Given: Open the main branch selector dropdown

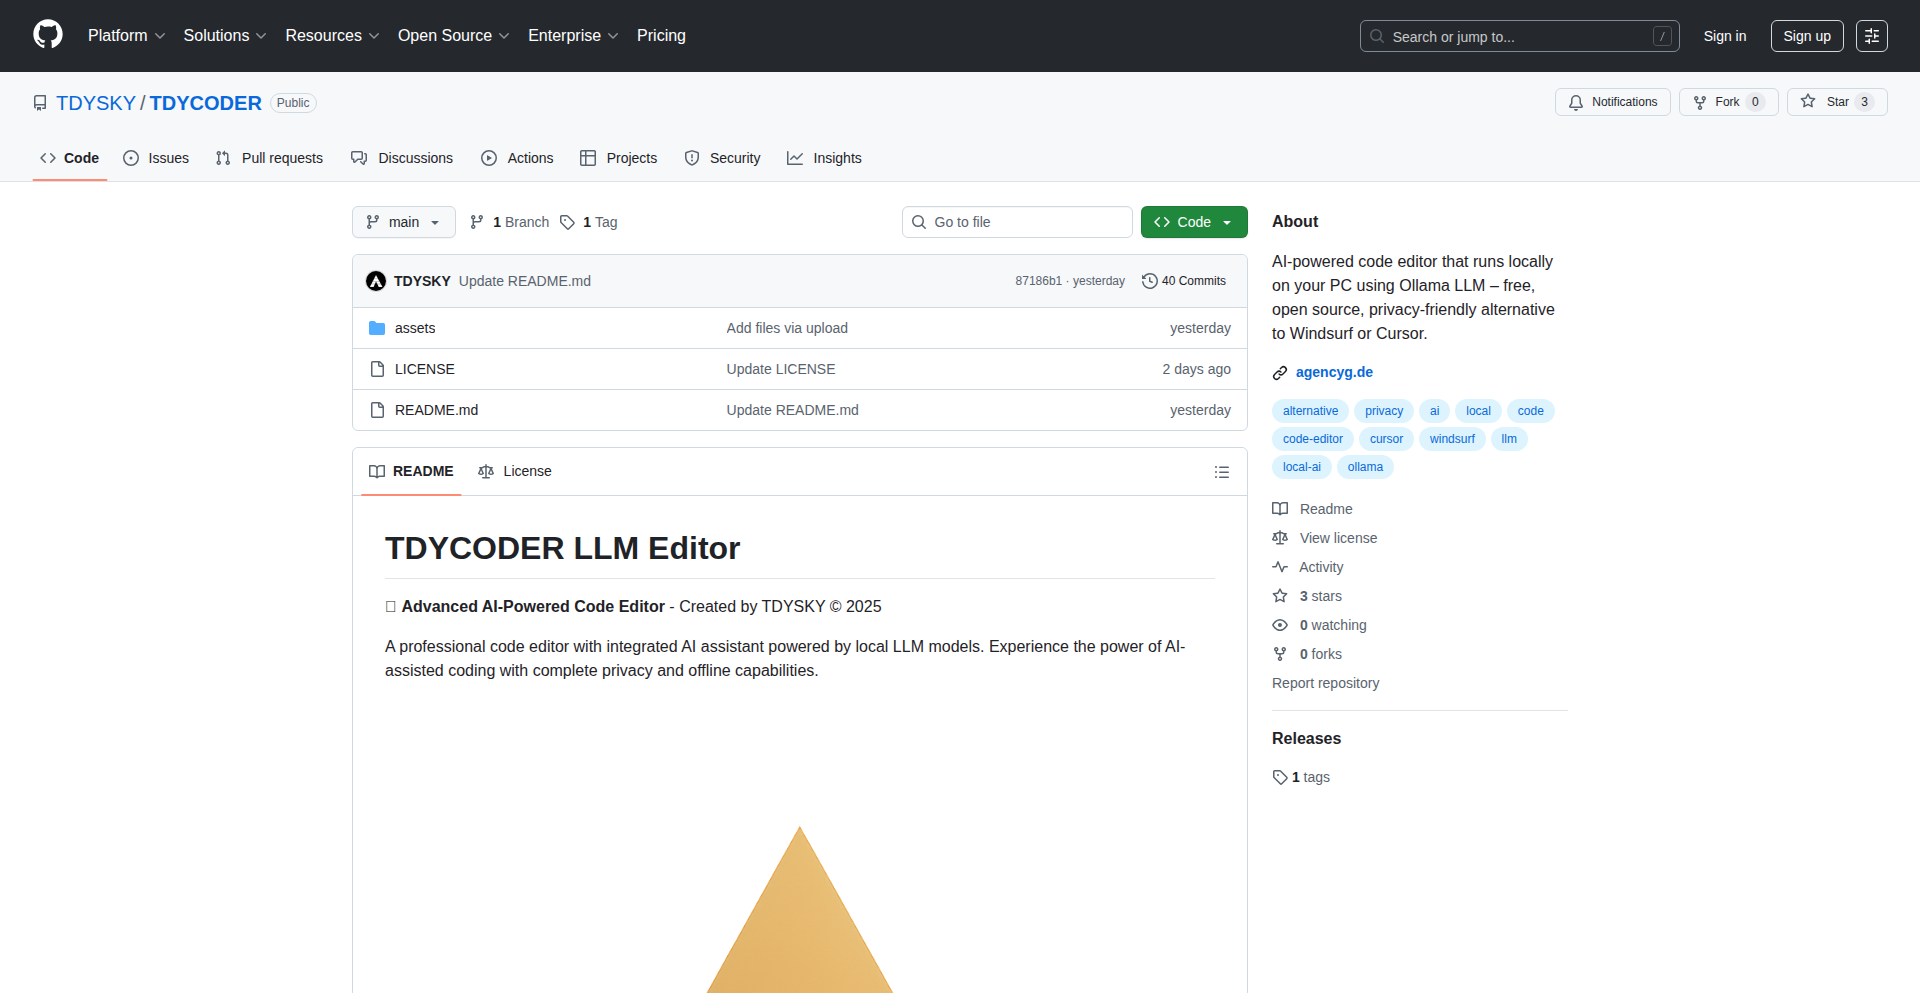Looking at the screenshot, I should 403,222.
